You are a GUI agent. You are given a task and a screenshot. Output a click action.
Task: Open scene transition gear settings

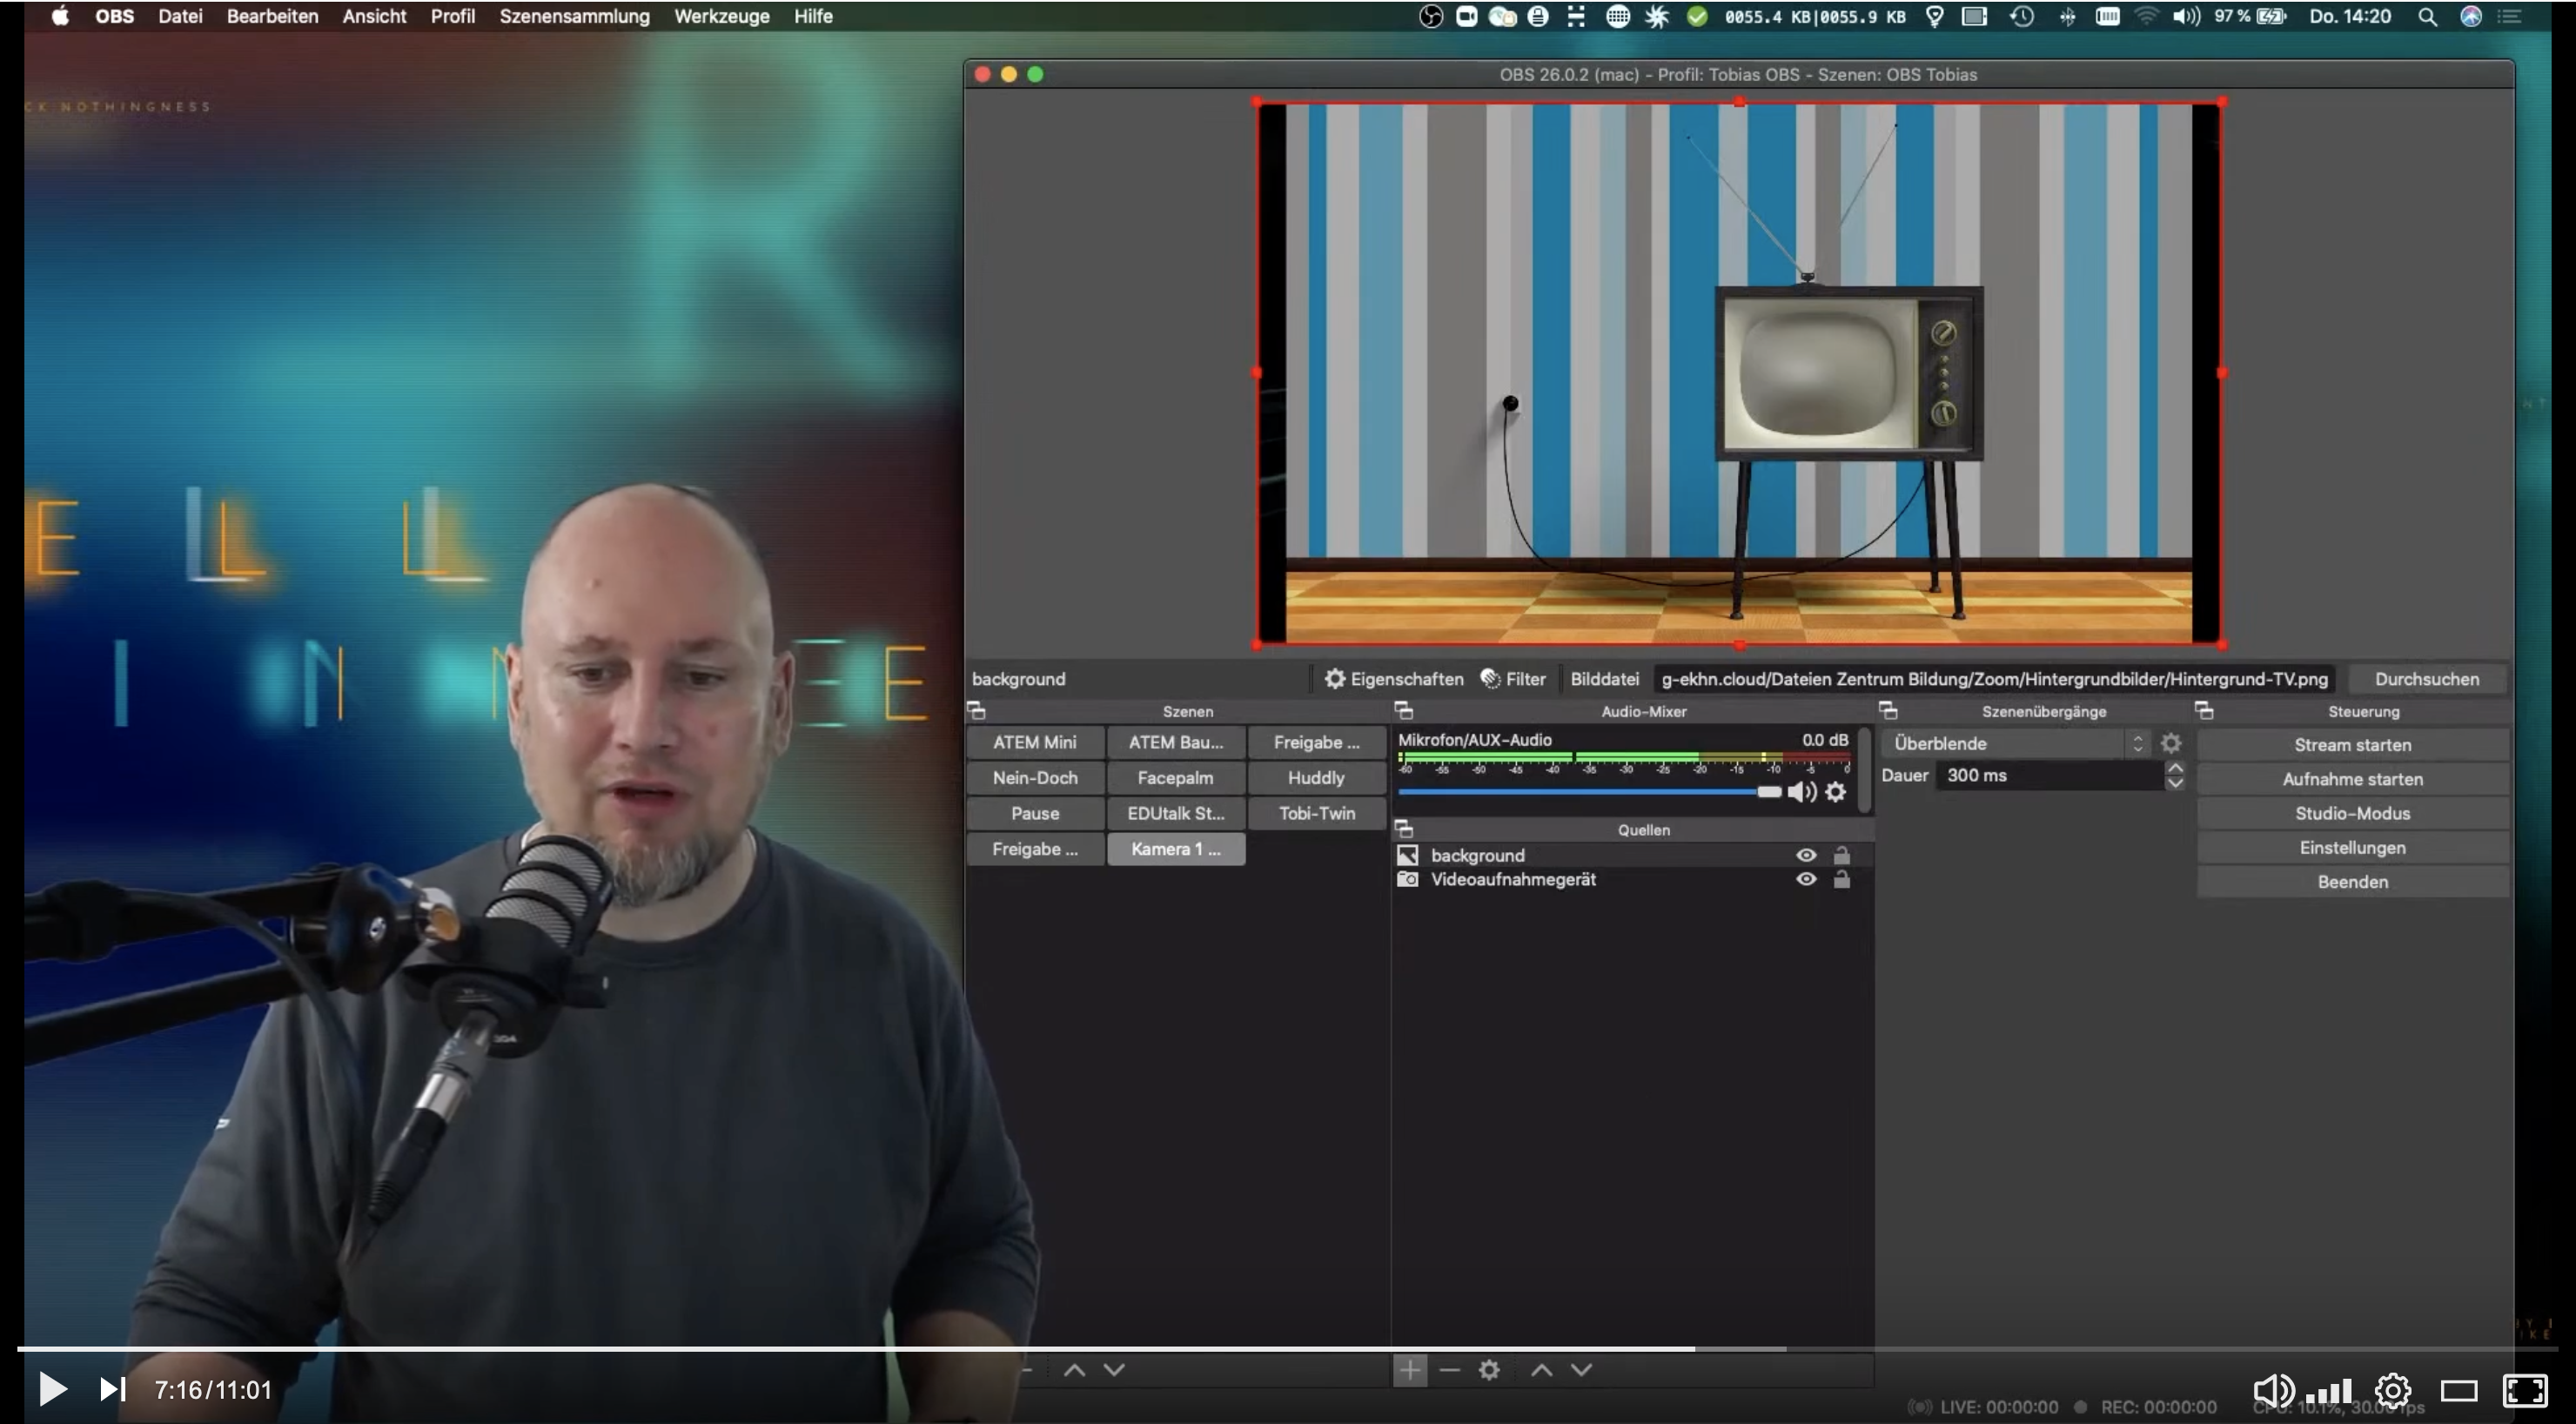[x=2170, y=743]
